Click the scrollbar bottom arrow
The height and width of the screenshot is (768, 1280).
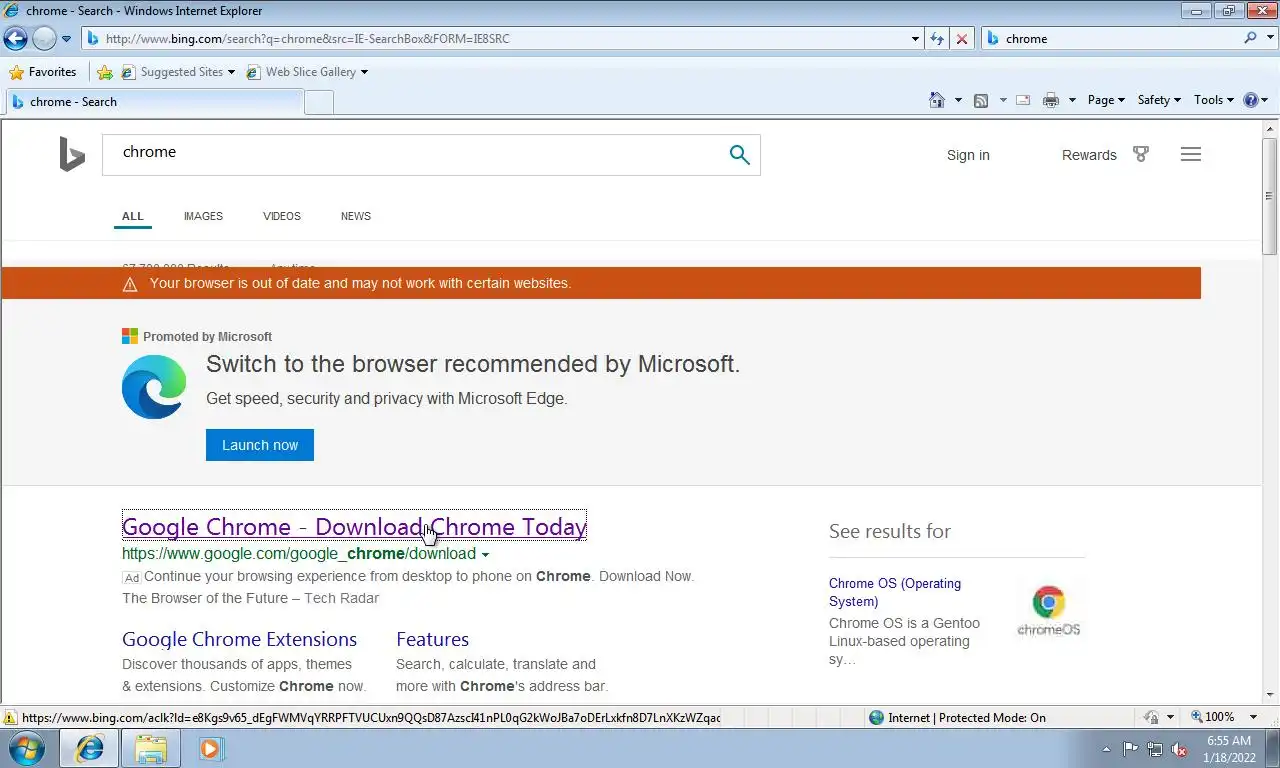click(1270, 695)
